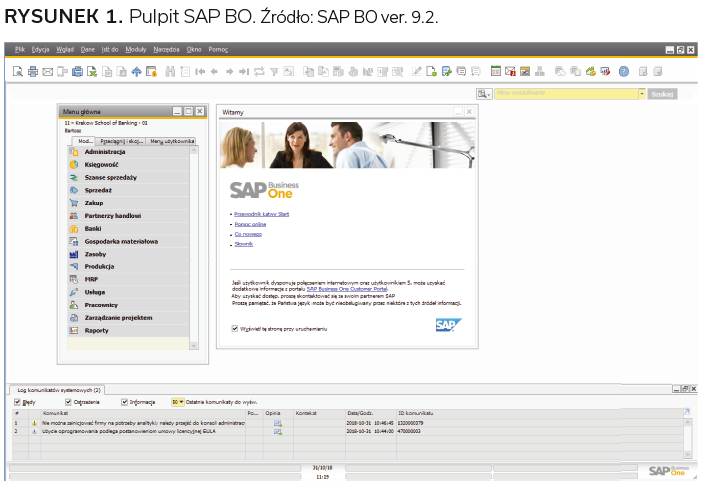
Task: Open the 50 last messages dropdown
Action: tap(177, 402)
